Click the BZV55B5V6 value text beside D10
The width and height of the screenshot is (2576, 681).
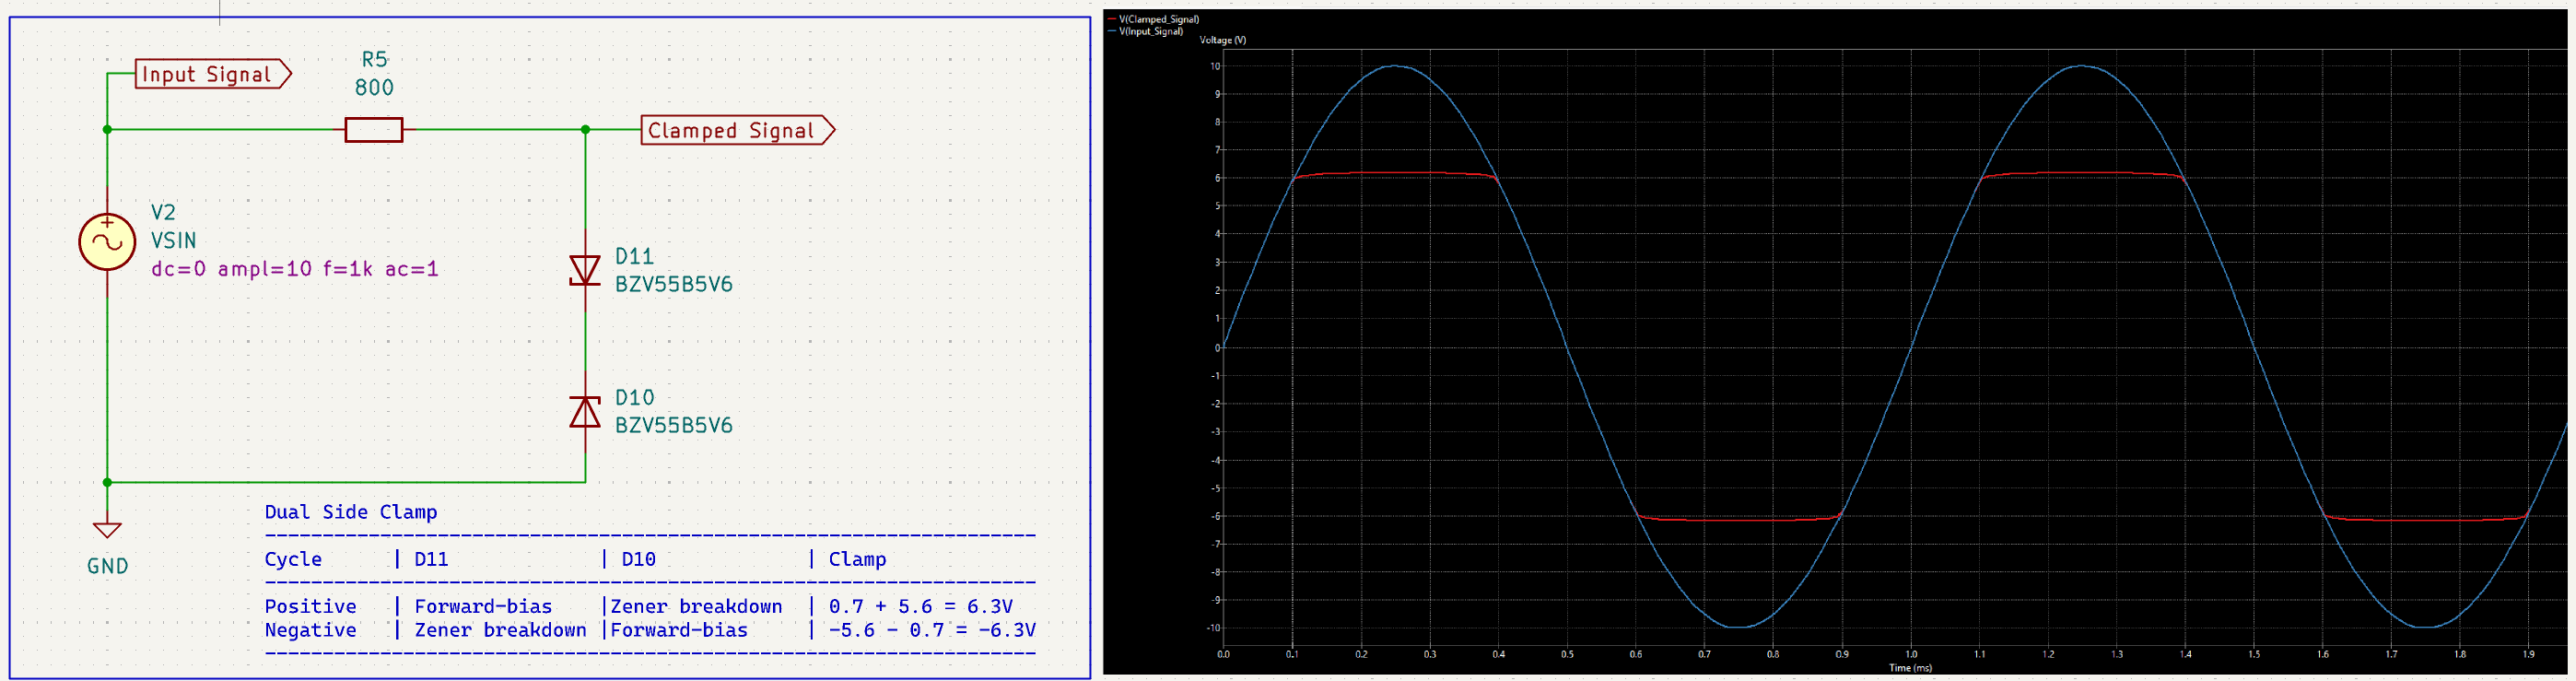pos(673,426)
